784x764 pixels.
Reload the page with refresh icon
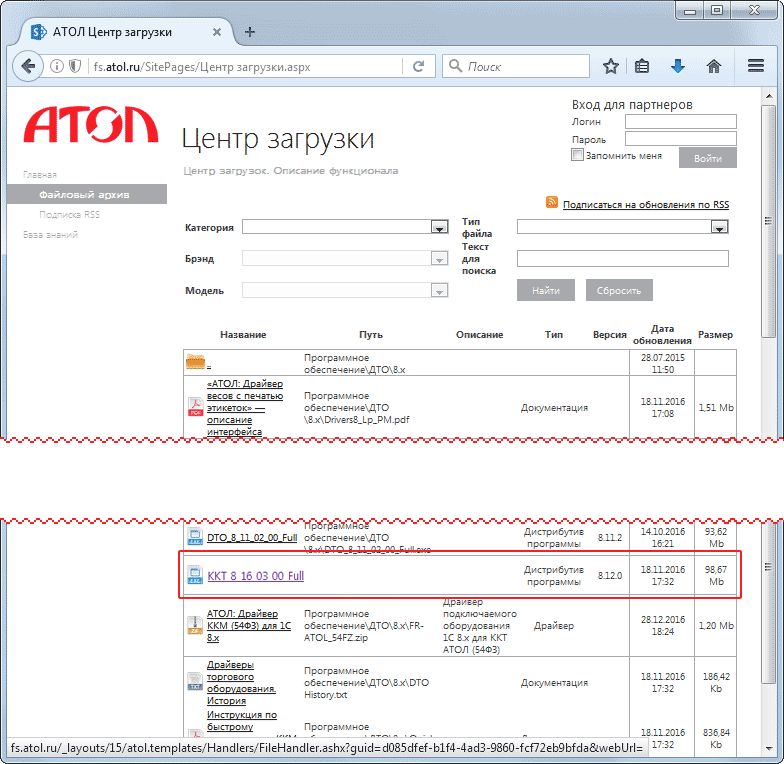tap(418, 66)
